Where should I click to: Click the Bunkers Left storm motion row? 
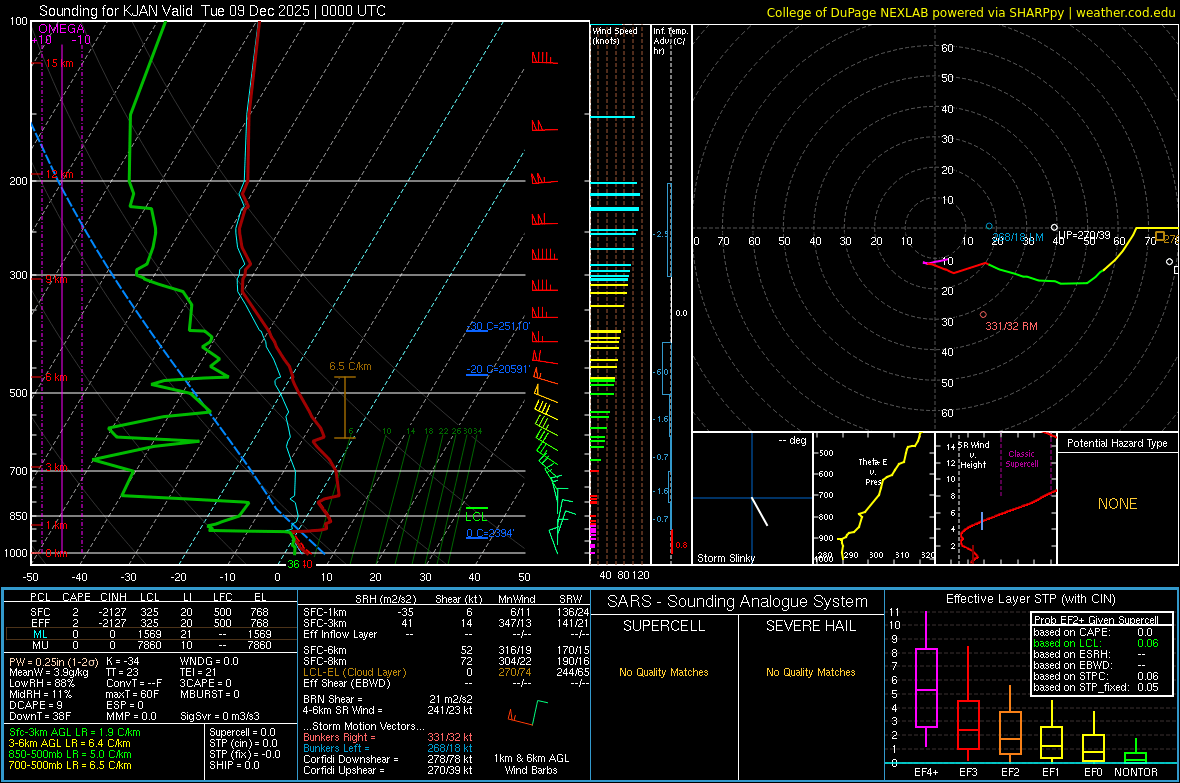click(x=388, y=748)
